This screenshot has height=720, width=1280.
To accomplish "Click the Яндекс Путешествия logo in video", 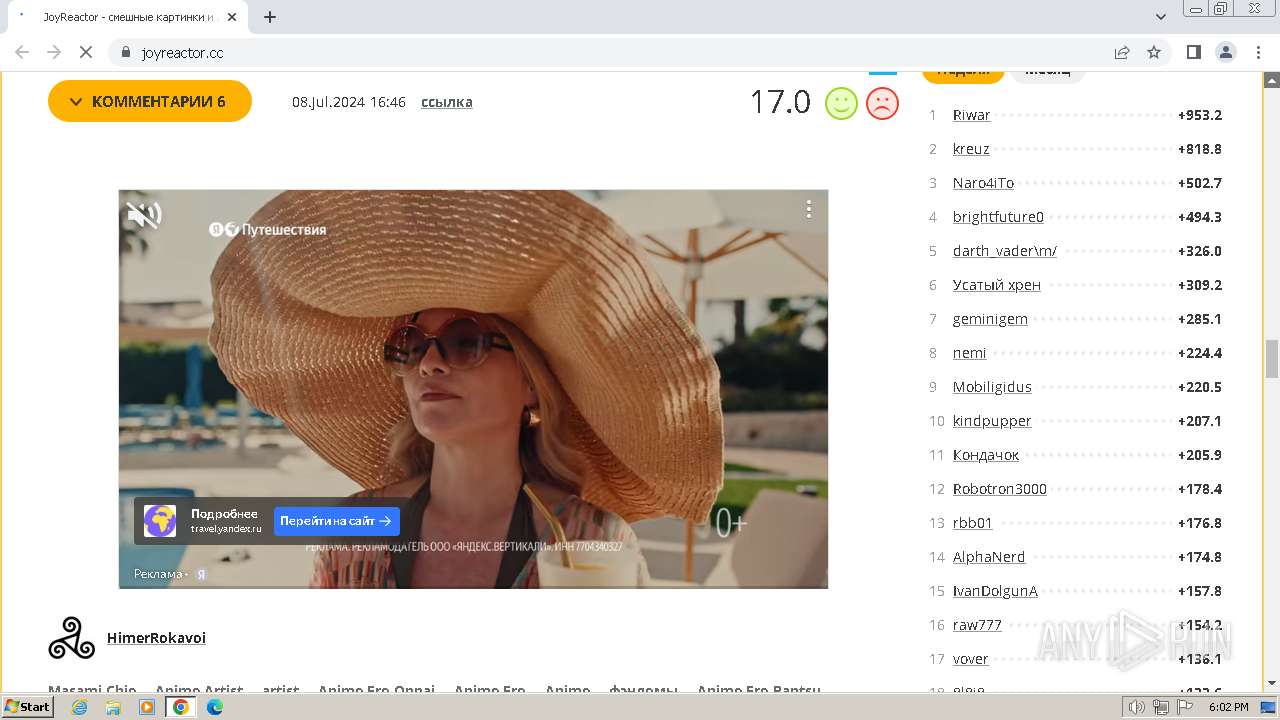I will pyautogui.click(x=267, y=229).
